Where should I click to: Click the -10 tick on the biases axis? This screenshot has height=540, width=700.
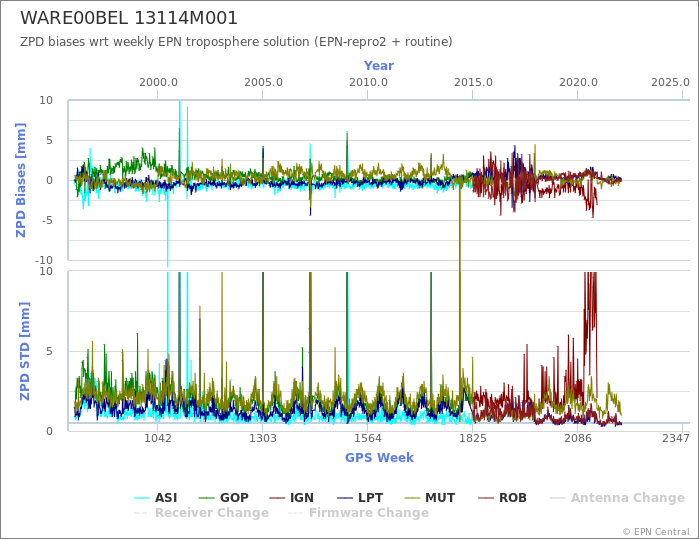(43, 260)
